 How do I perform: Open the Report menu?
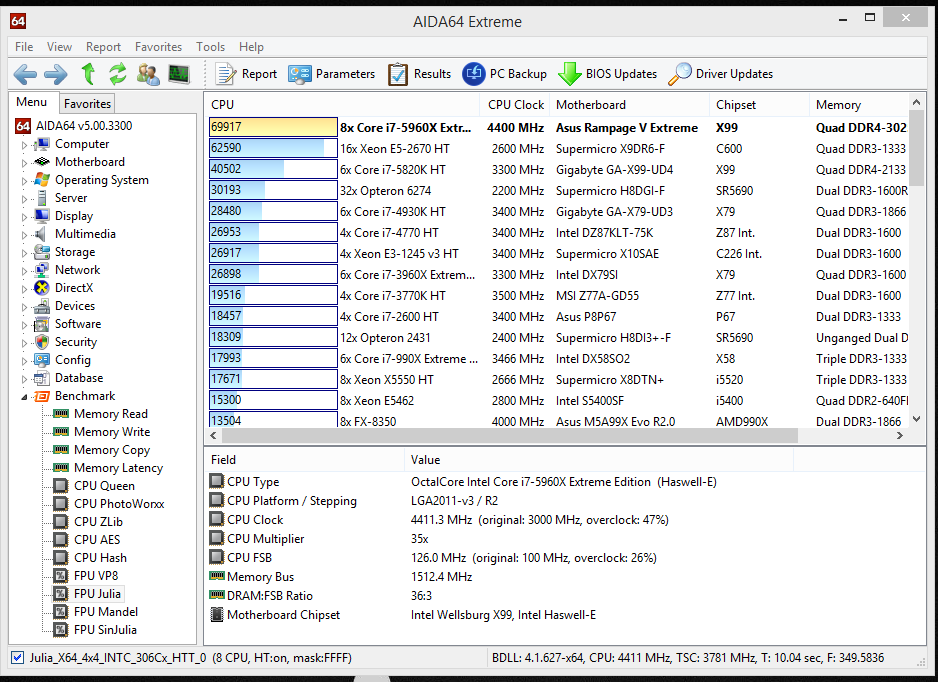103,47
